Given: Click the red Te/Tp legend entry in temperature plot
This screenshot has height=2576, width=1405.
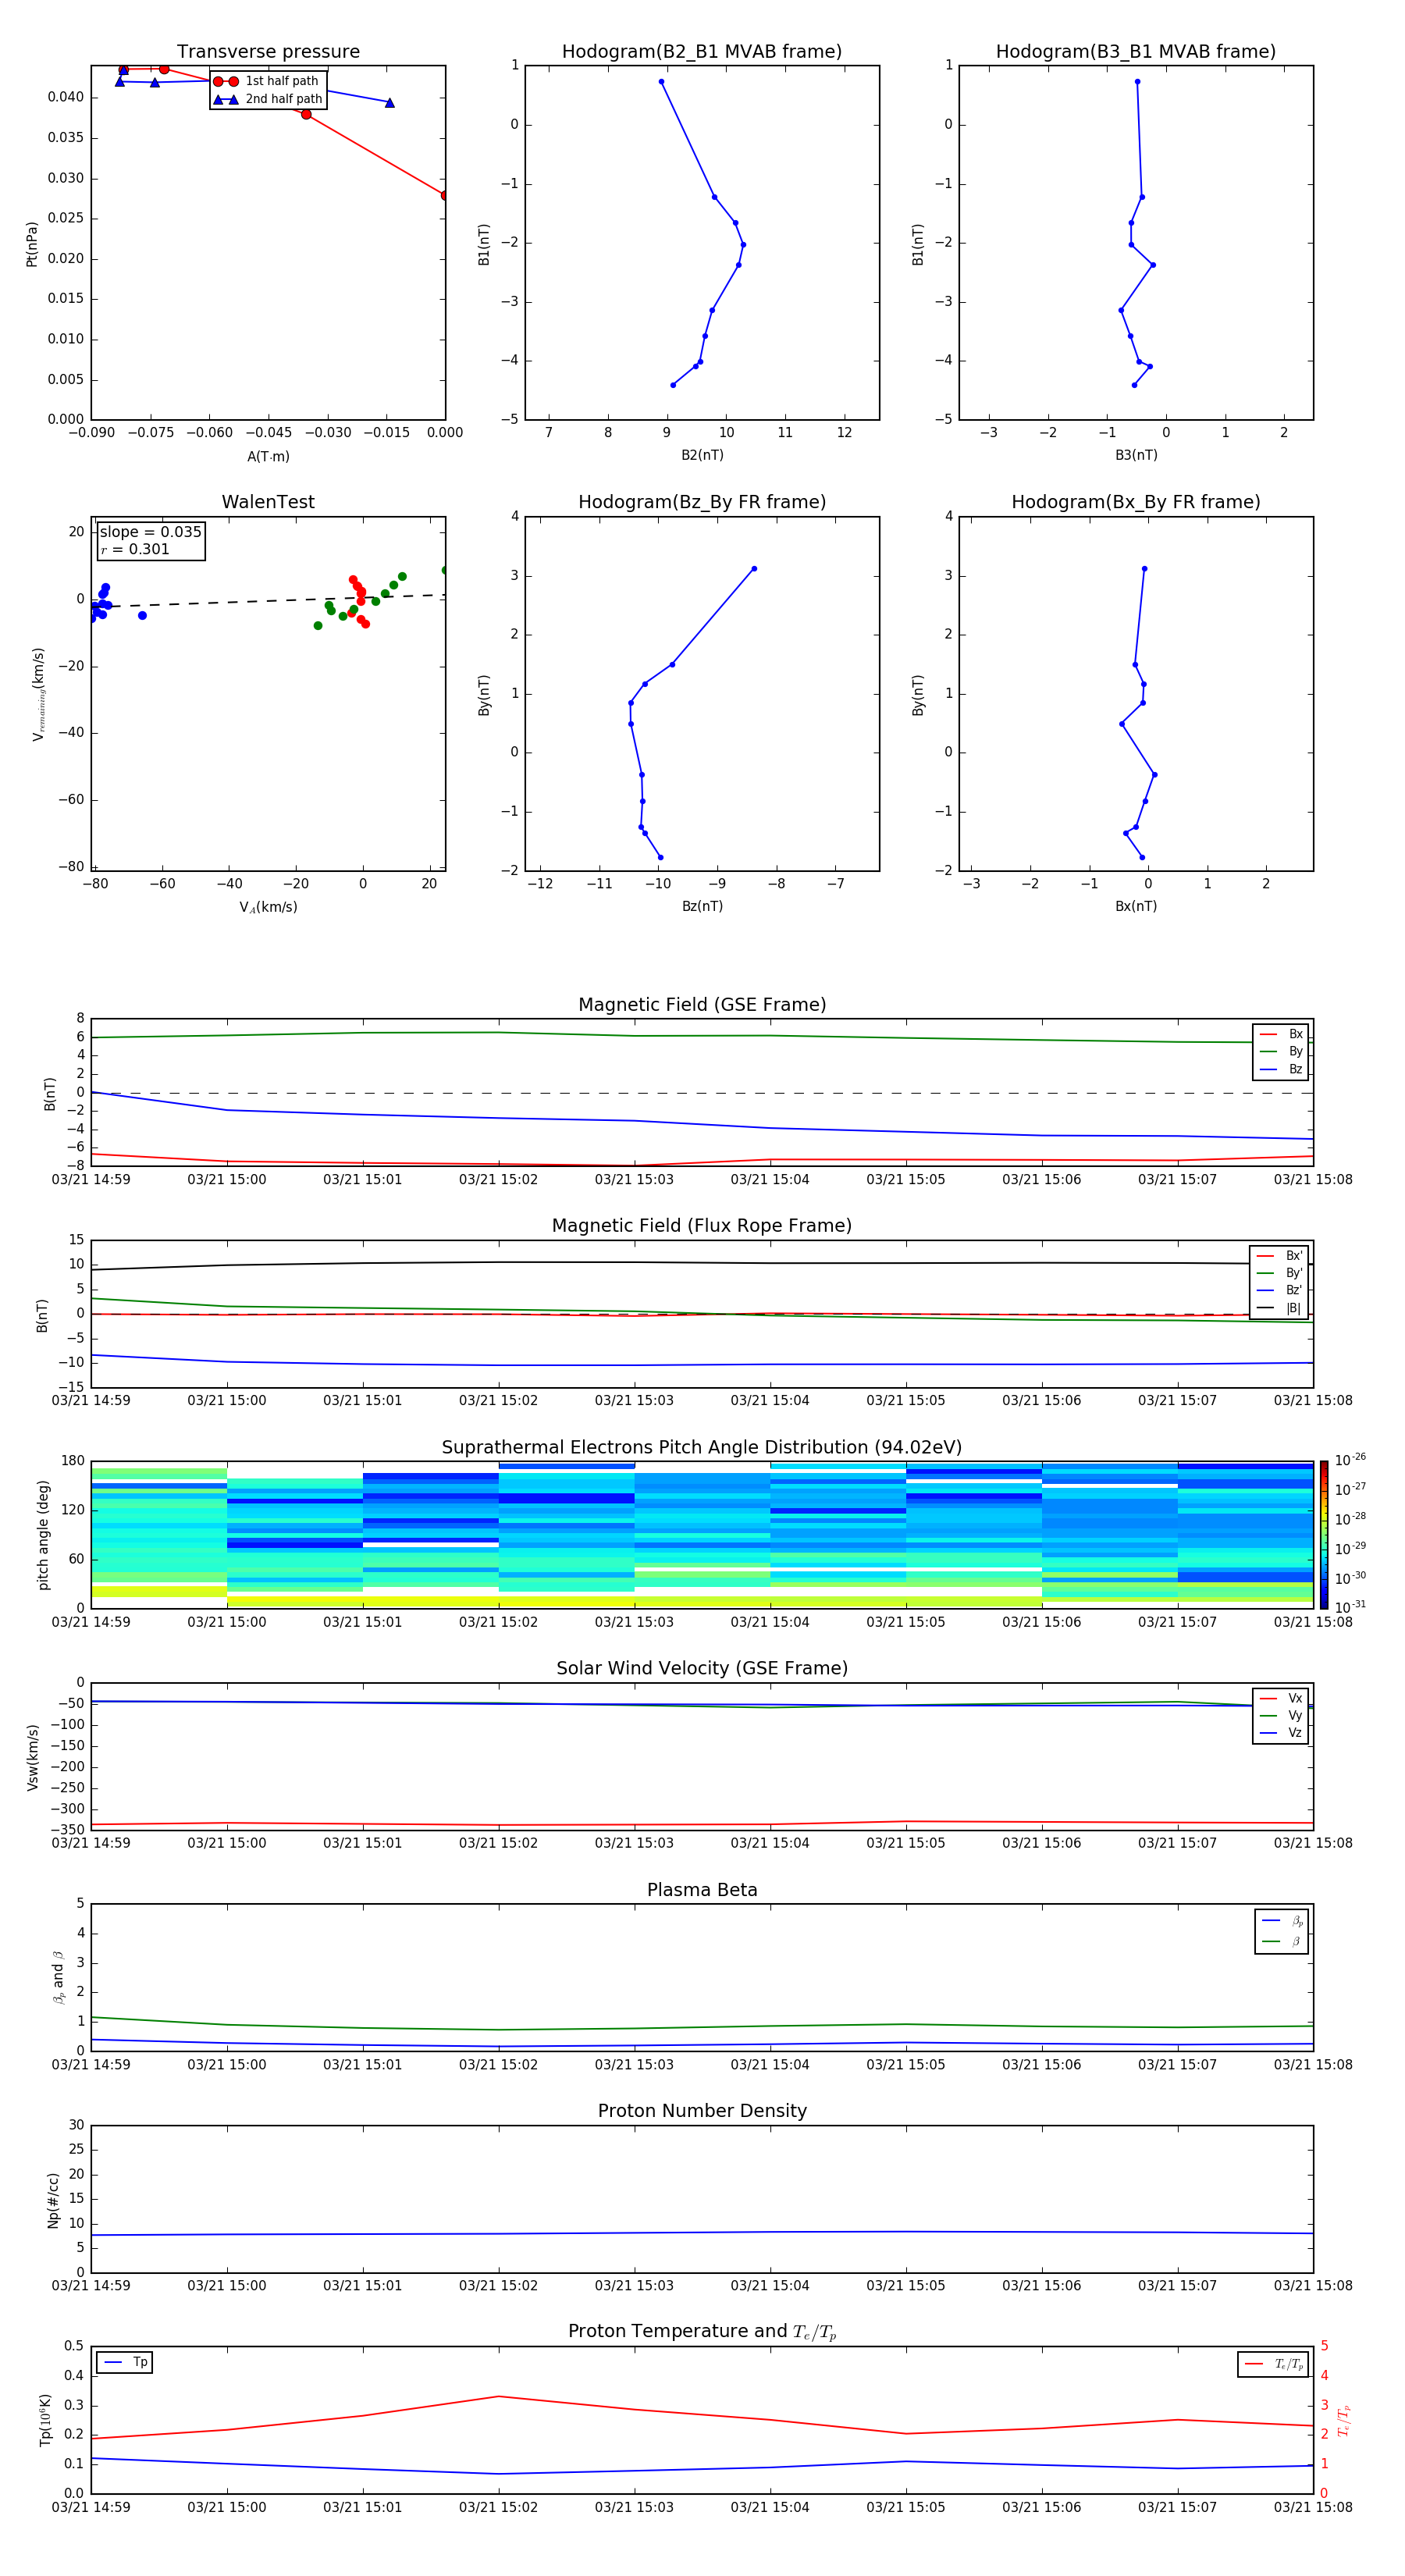Looking at the screenshot, I should (x=1273, y=2364).
